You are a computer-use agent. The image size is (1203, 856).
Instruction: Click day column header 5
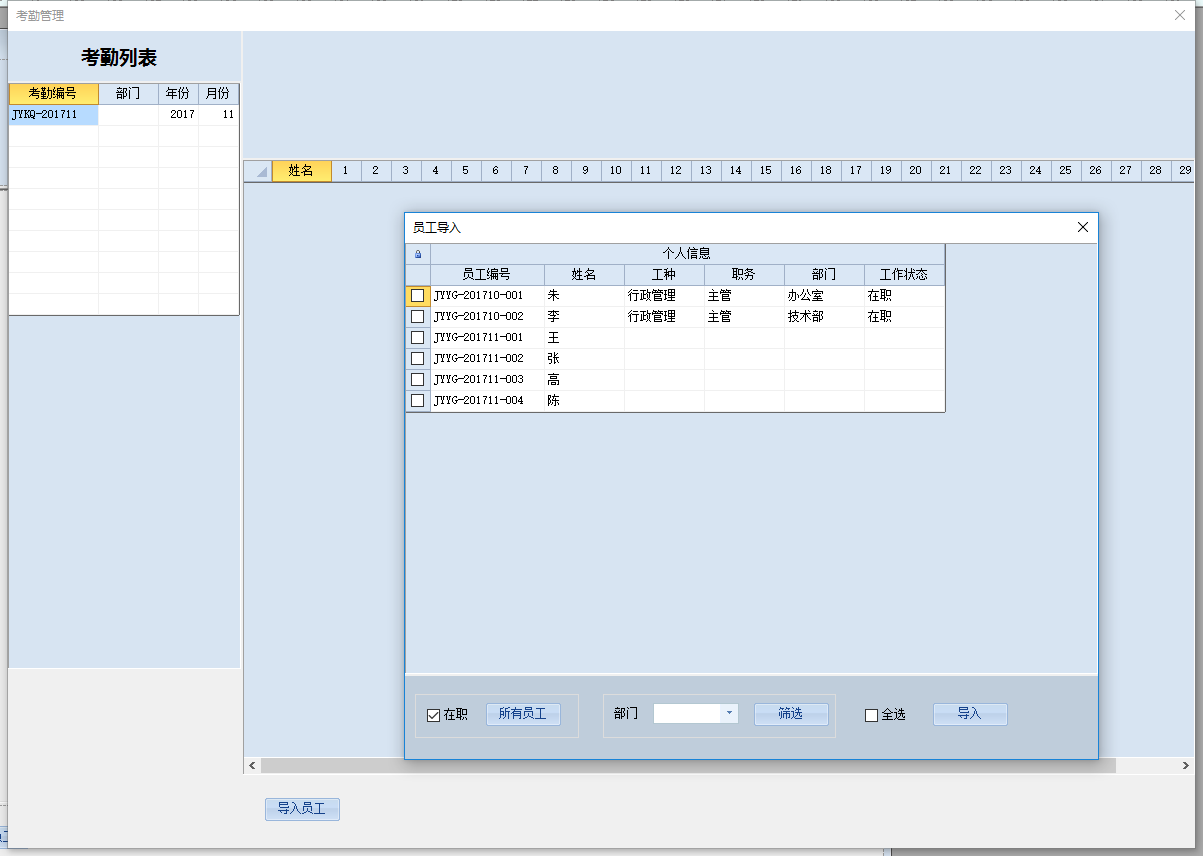pyautogui.click(x=466, y=171)
